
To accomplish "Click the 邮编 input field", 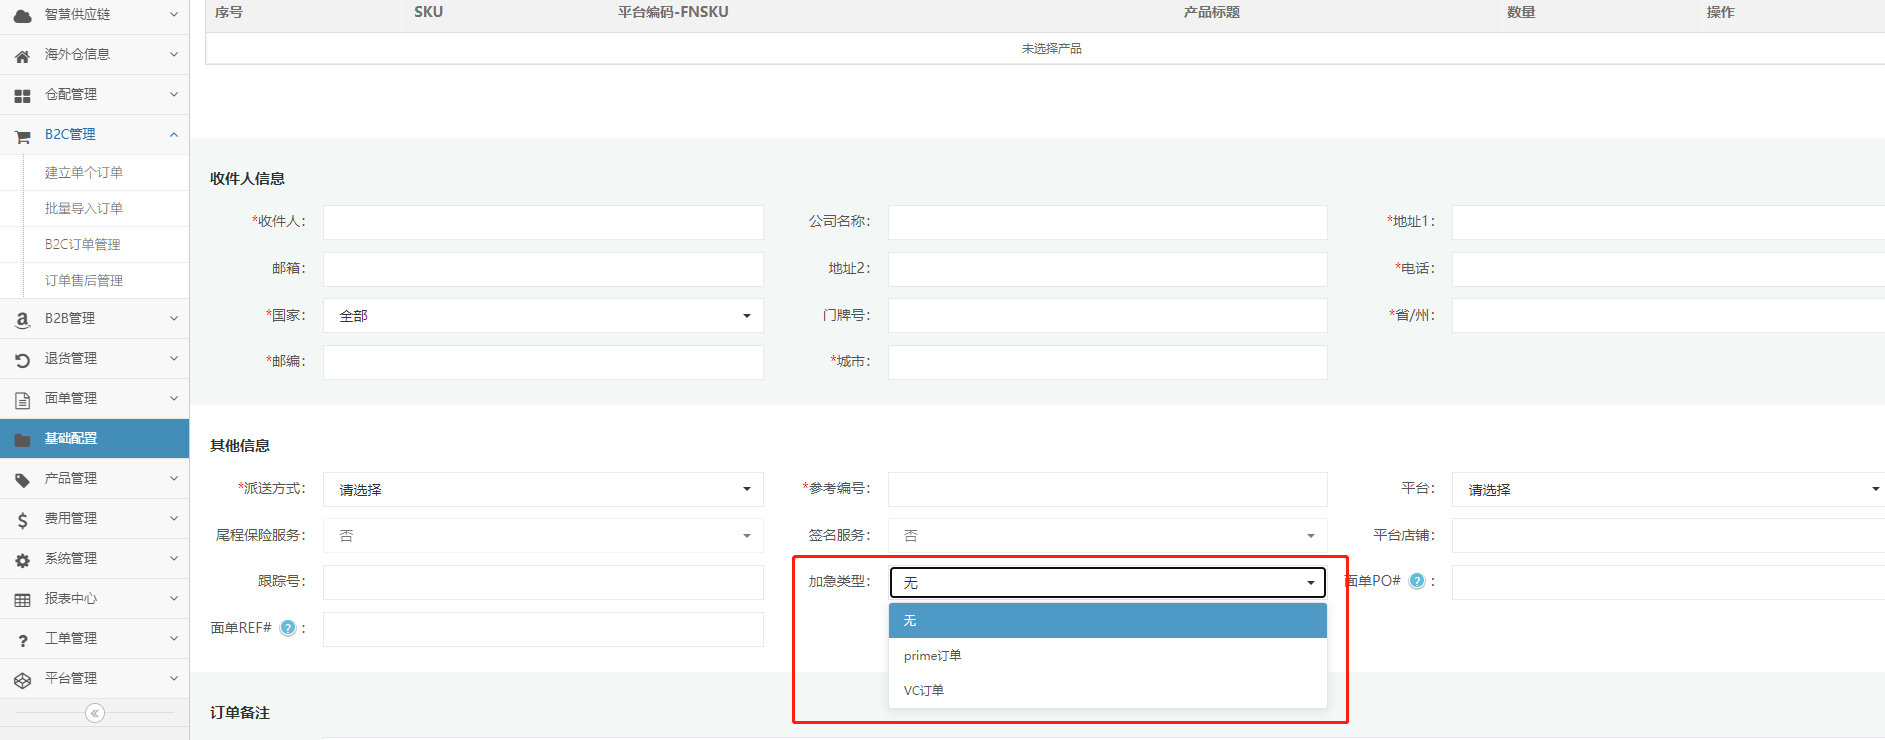I will [543, 362].
